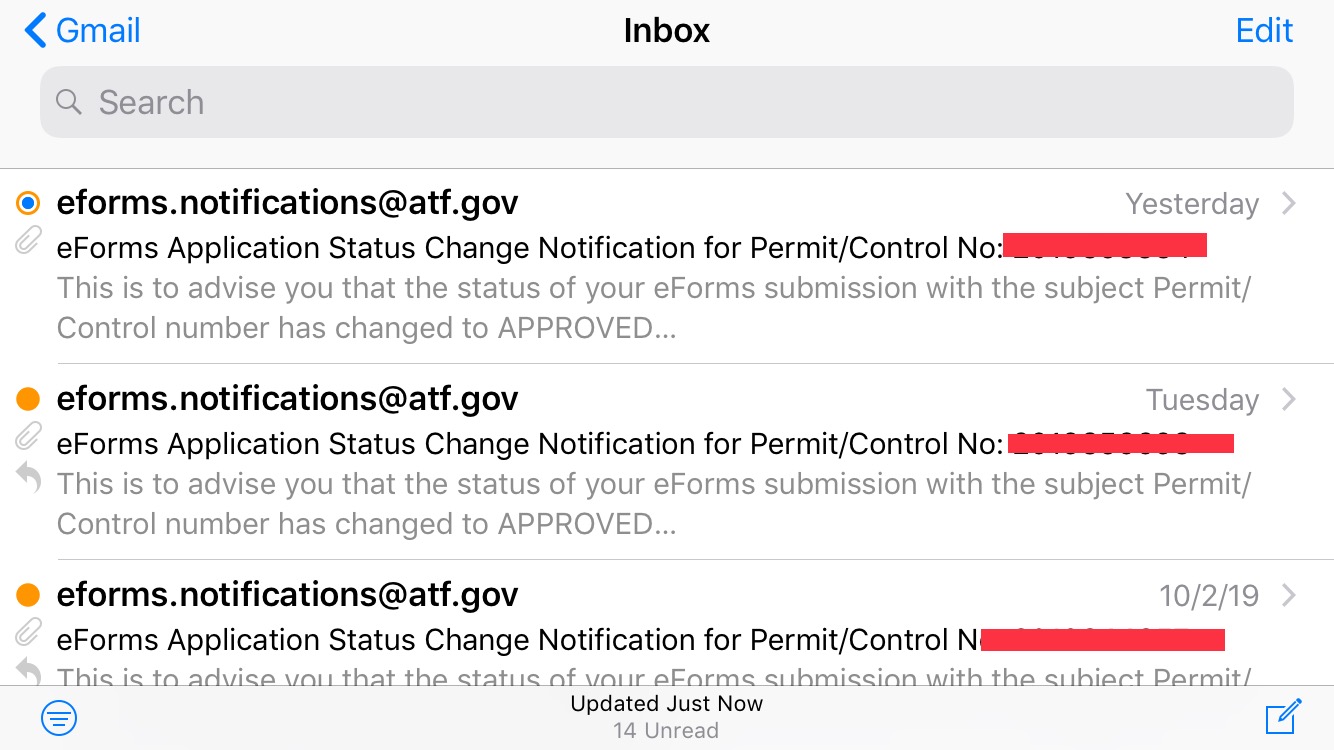Tap the back chevron beside Gmail

click(35, 30)
